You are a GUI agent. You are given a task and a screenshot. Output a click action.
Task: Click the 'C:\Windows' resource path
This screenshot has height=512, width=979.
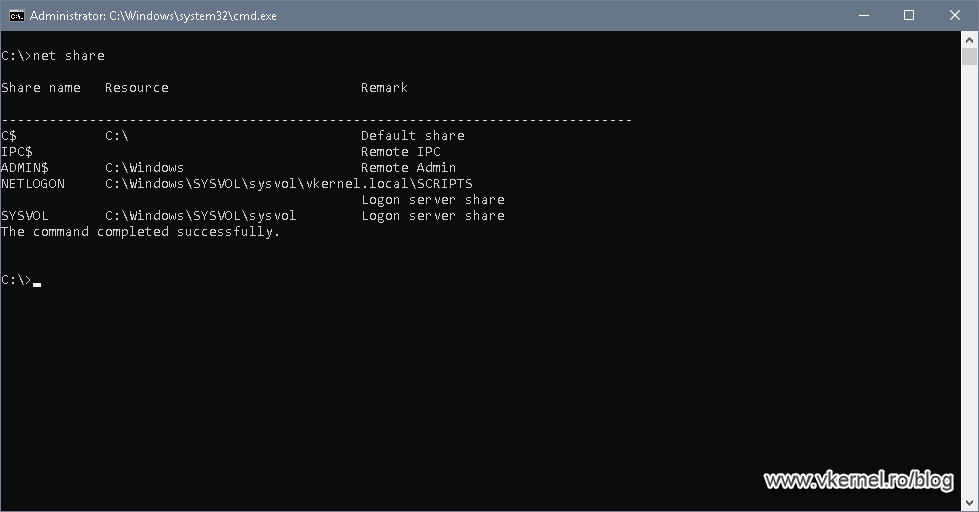(x=144, y=167)
